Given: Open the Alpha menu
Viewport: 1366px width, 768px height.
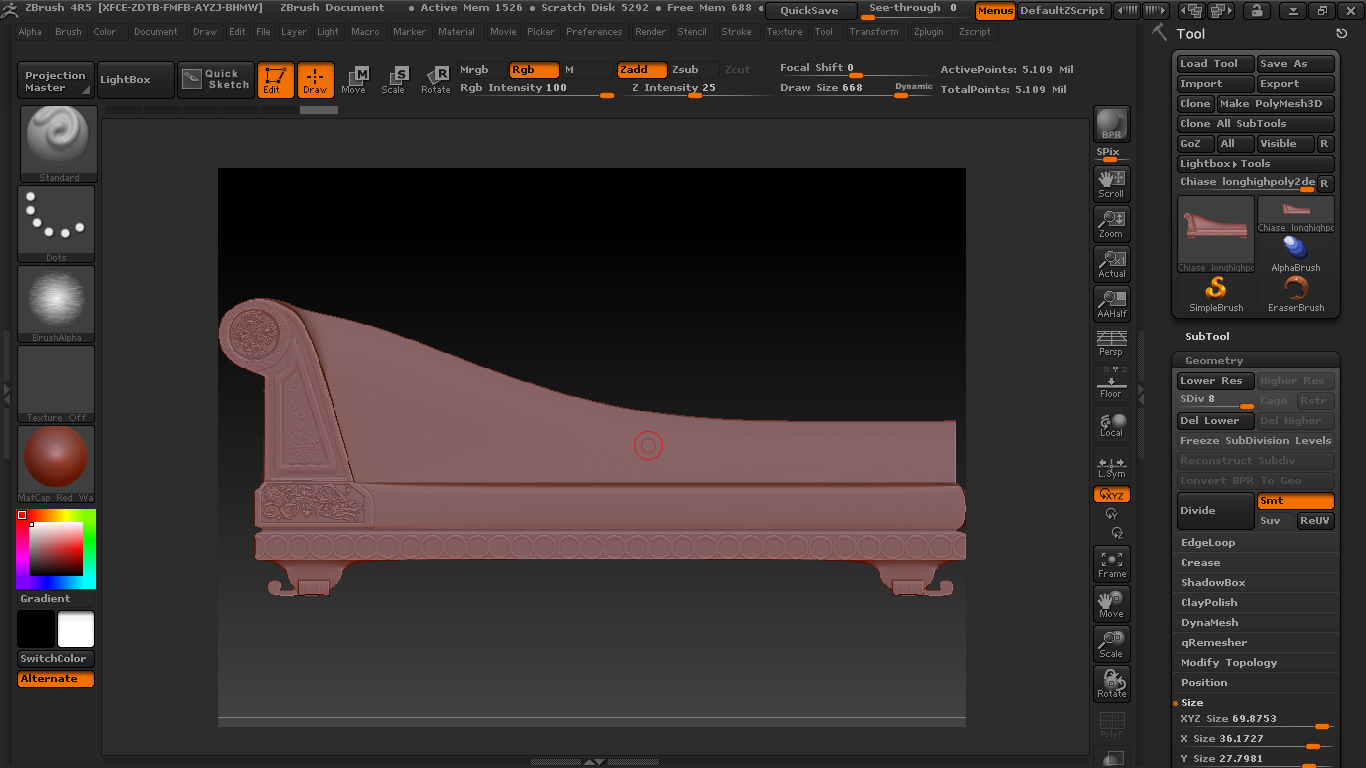Looking at the screenshot, I should tap(30, 32).
